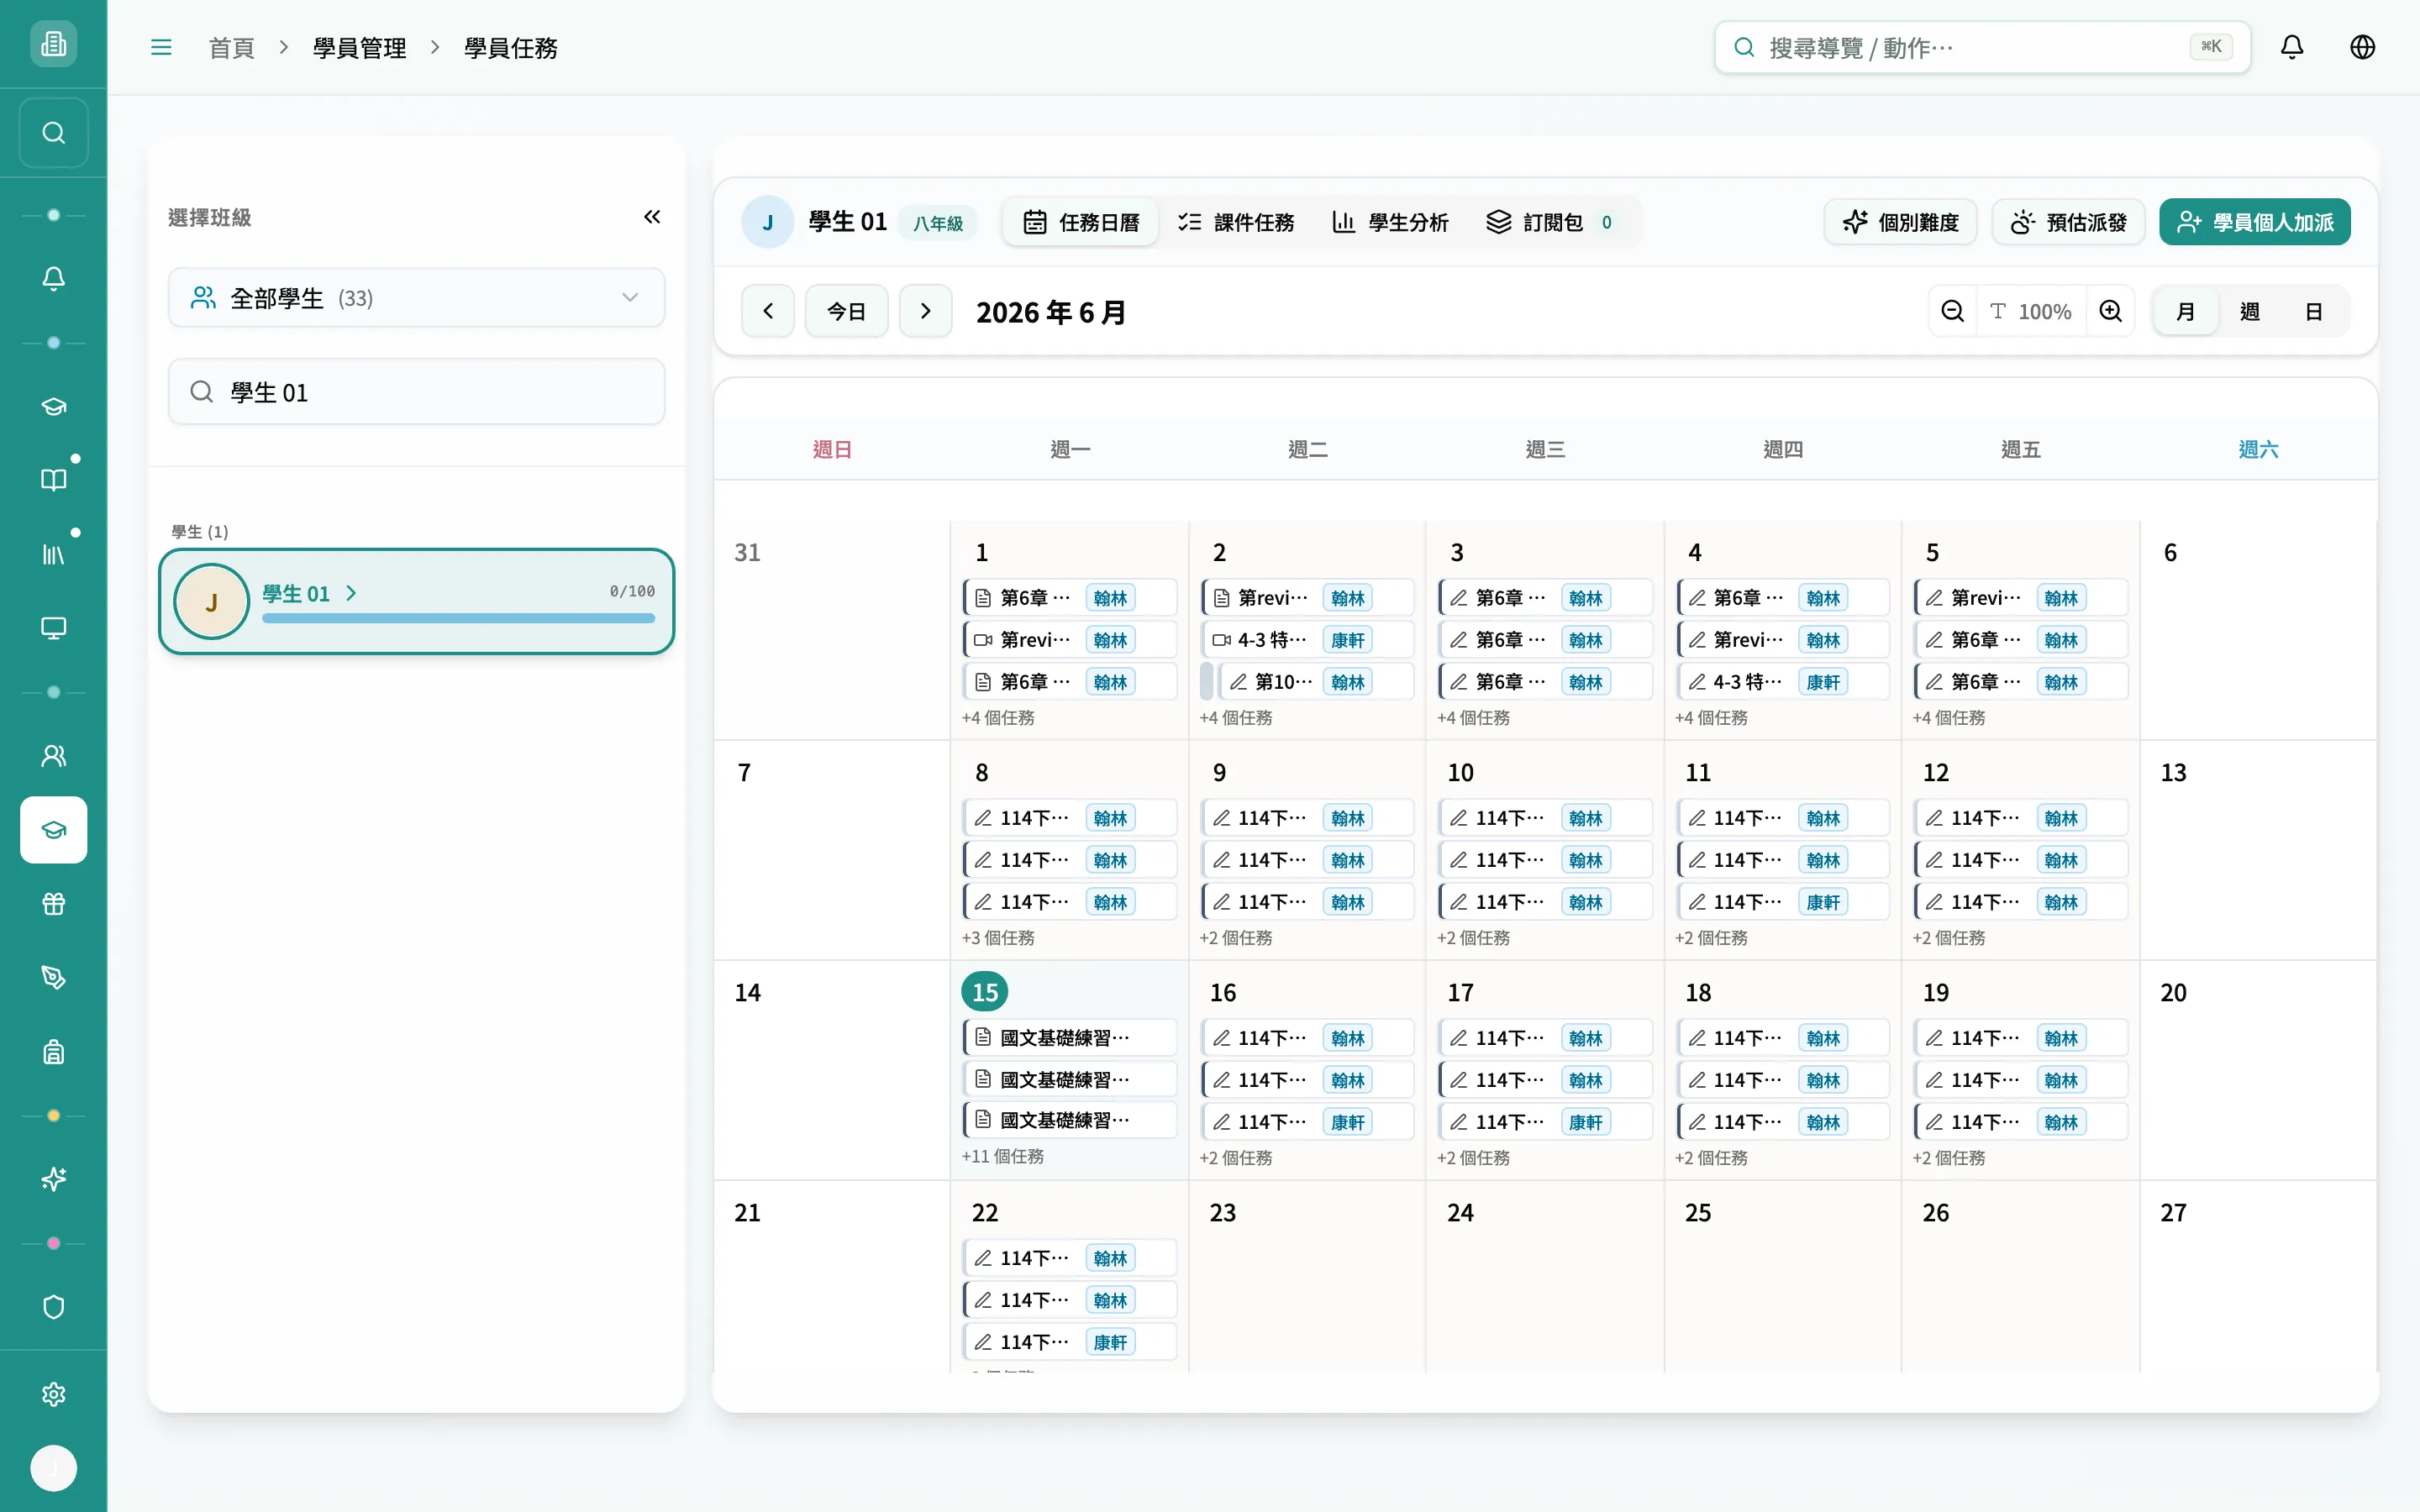Expand +2 個任務 on June 19
The width and height of the screenshot is (2420, 1512).
point(1949,1158)
